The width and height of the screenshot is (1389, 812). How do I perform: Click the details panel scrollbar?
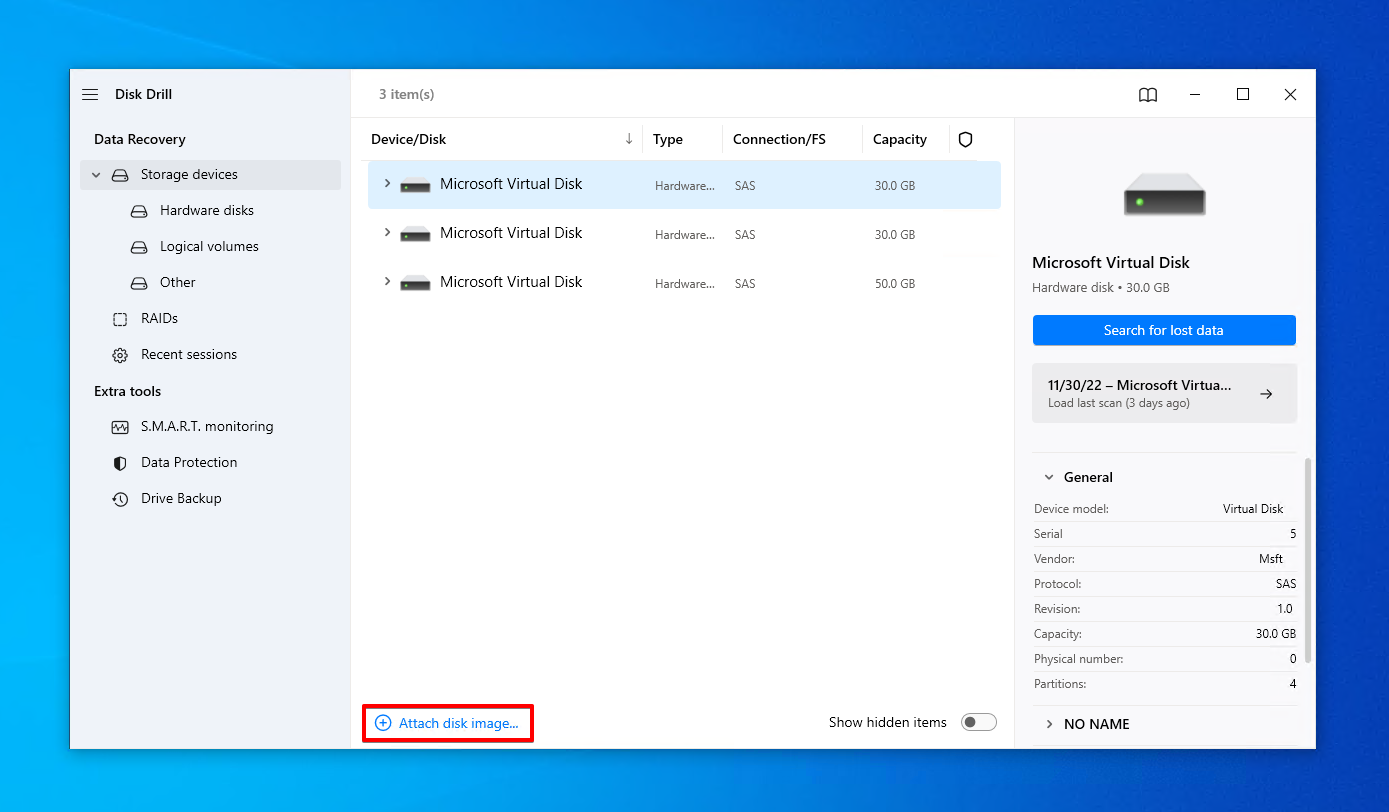coord(1307,560)
